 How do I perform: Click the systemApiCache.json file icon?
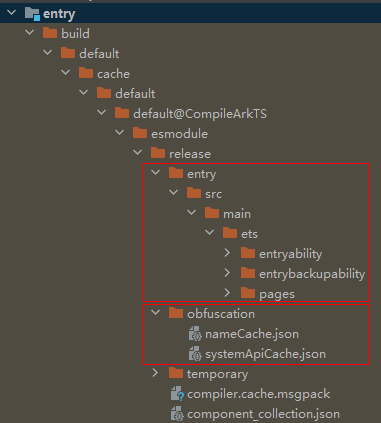[x=195, y=354]
